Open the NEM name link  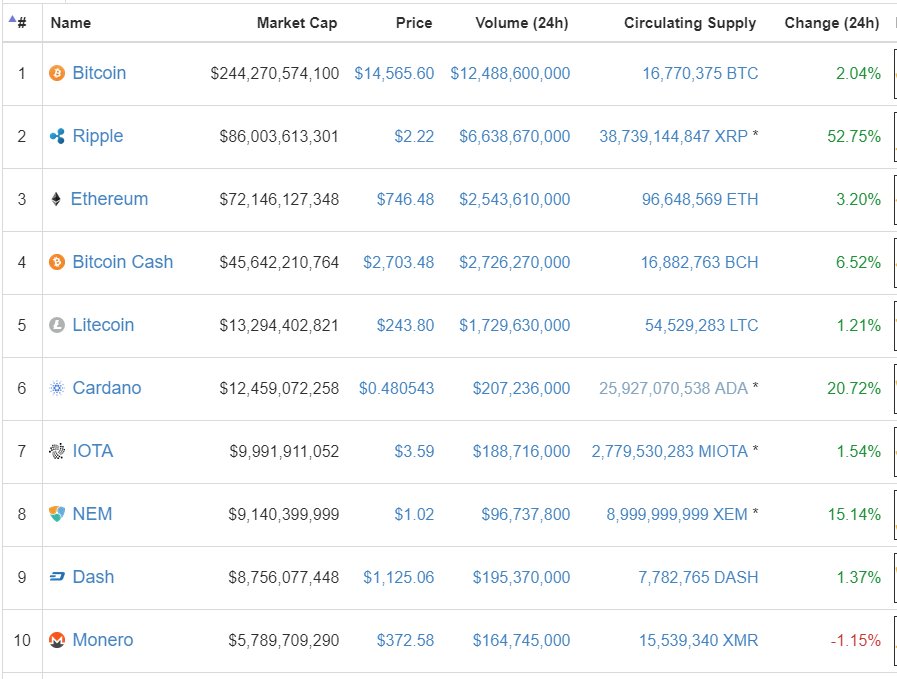tap(92, 514)
